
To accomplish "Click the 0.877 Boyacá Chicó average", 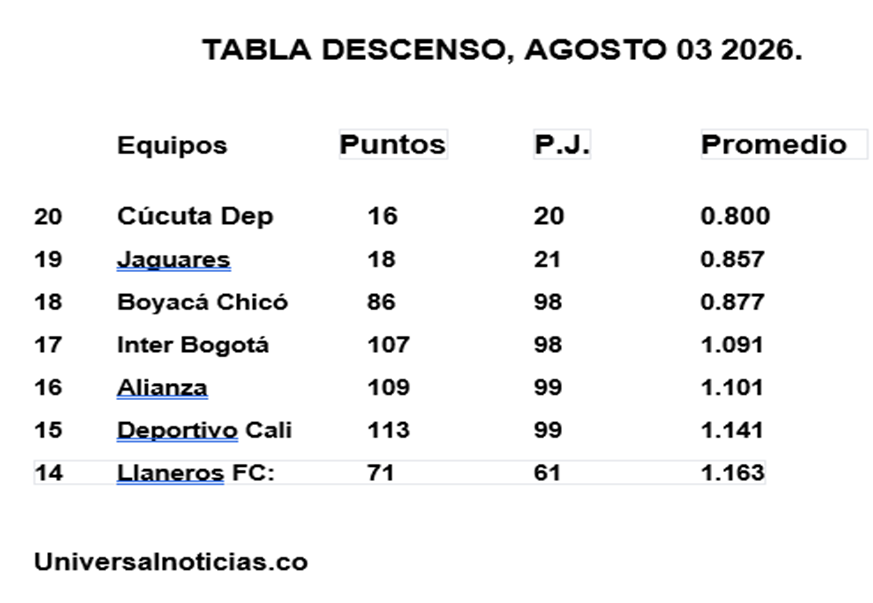I will [x=732, y=302].
